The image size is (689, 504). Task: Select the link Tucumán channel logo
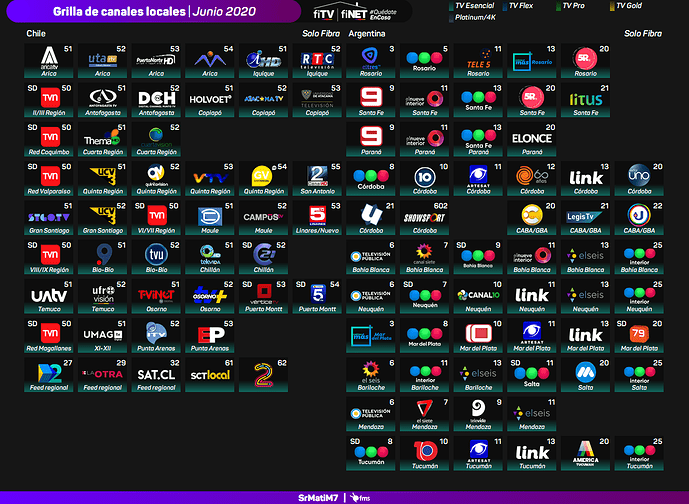[532, 453]
